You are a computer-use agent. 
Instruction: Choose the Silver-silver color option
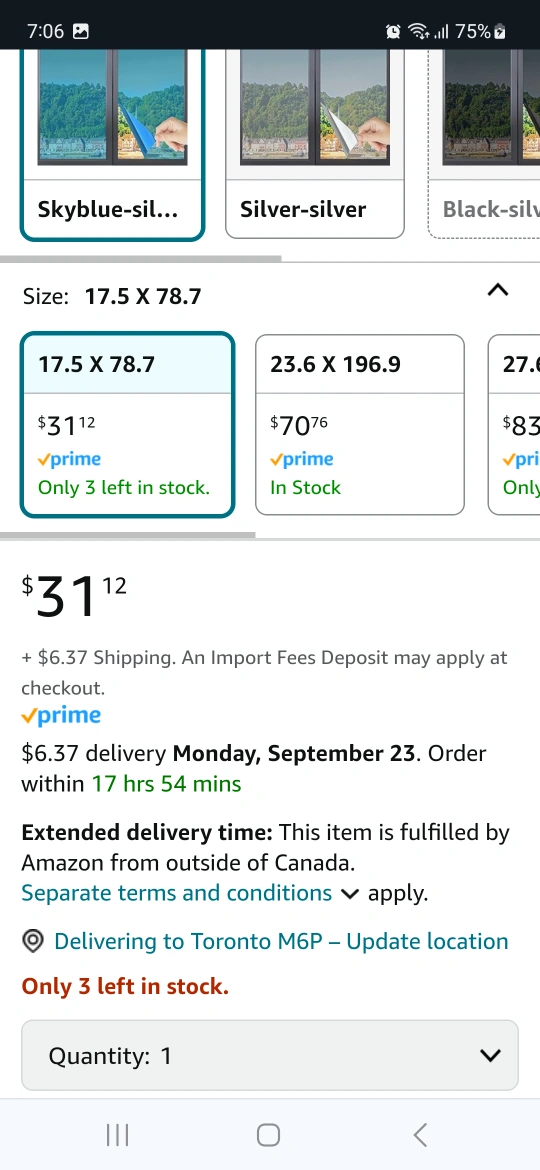click(x=315, y=144)
